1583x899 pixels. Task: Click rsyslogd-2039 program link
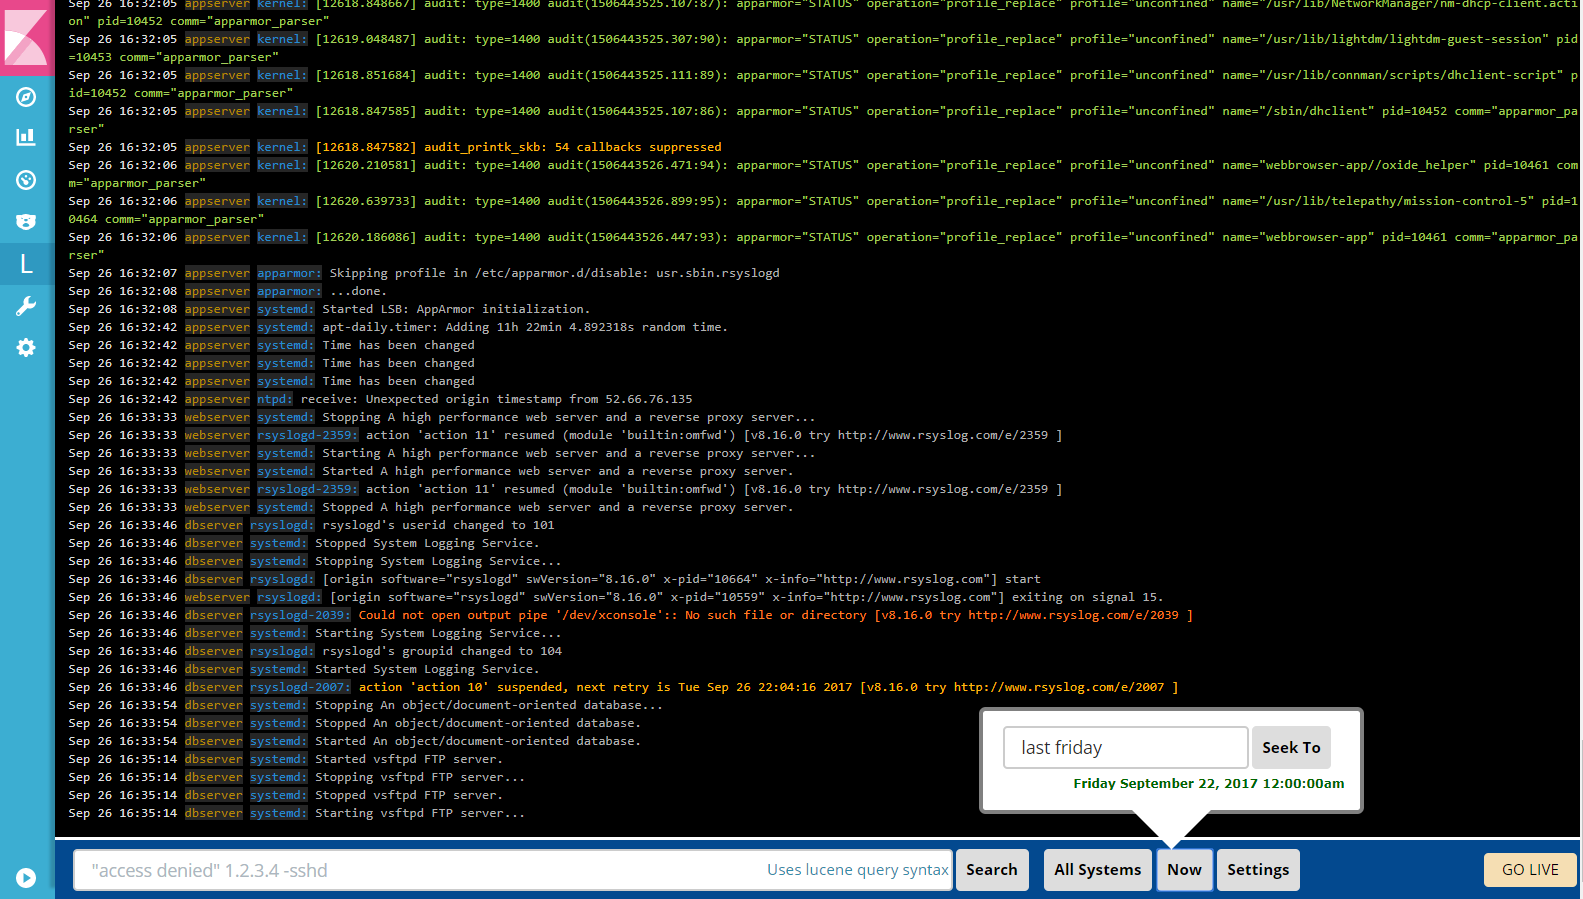point(300,615)
